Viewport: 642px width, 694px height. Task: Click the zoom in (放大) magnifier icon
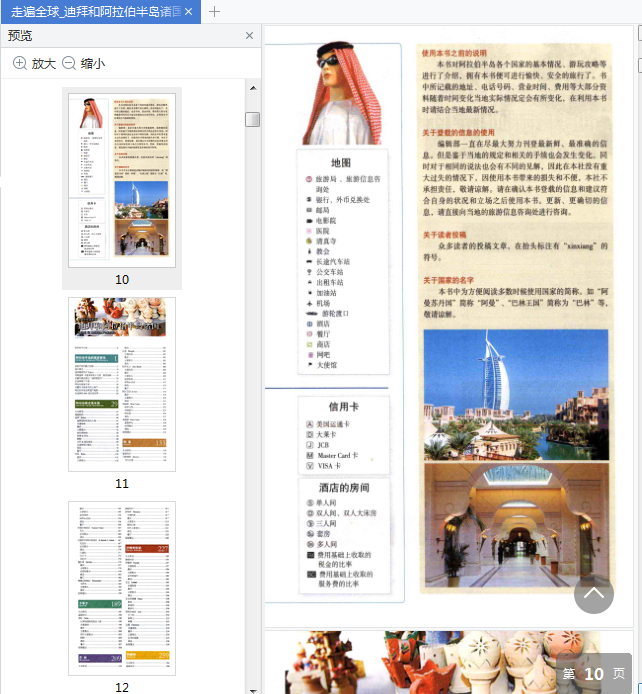coord(20,63)
